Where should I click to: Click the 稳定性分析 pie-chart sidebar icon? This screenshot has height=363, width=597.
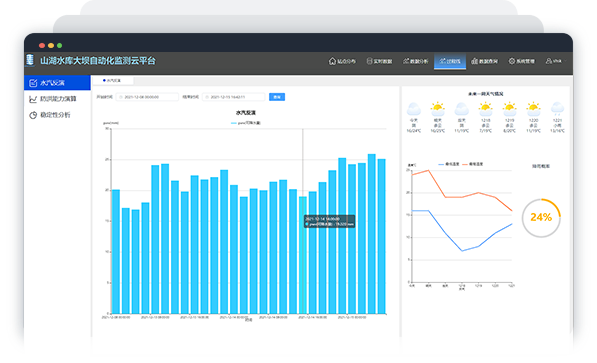coord(33,115)
